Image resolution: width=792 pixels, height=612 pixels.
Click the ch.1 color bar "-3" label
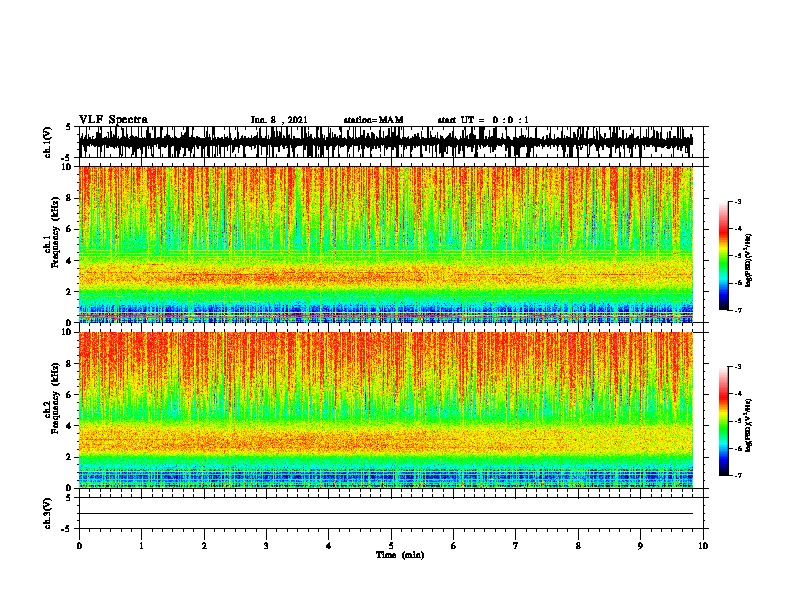738,201
